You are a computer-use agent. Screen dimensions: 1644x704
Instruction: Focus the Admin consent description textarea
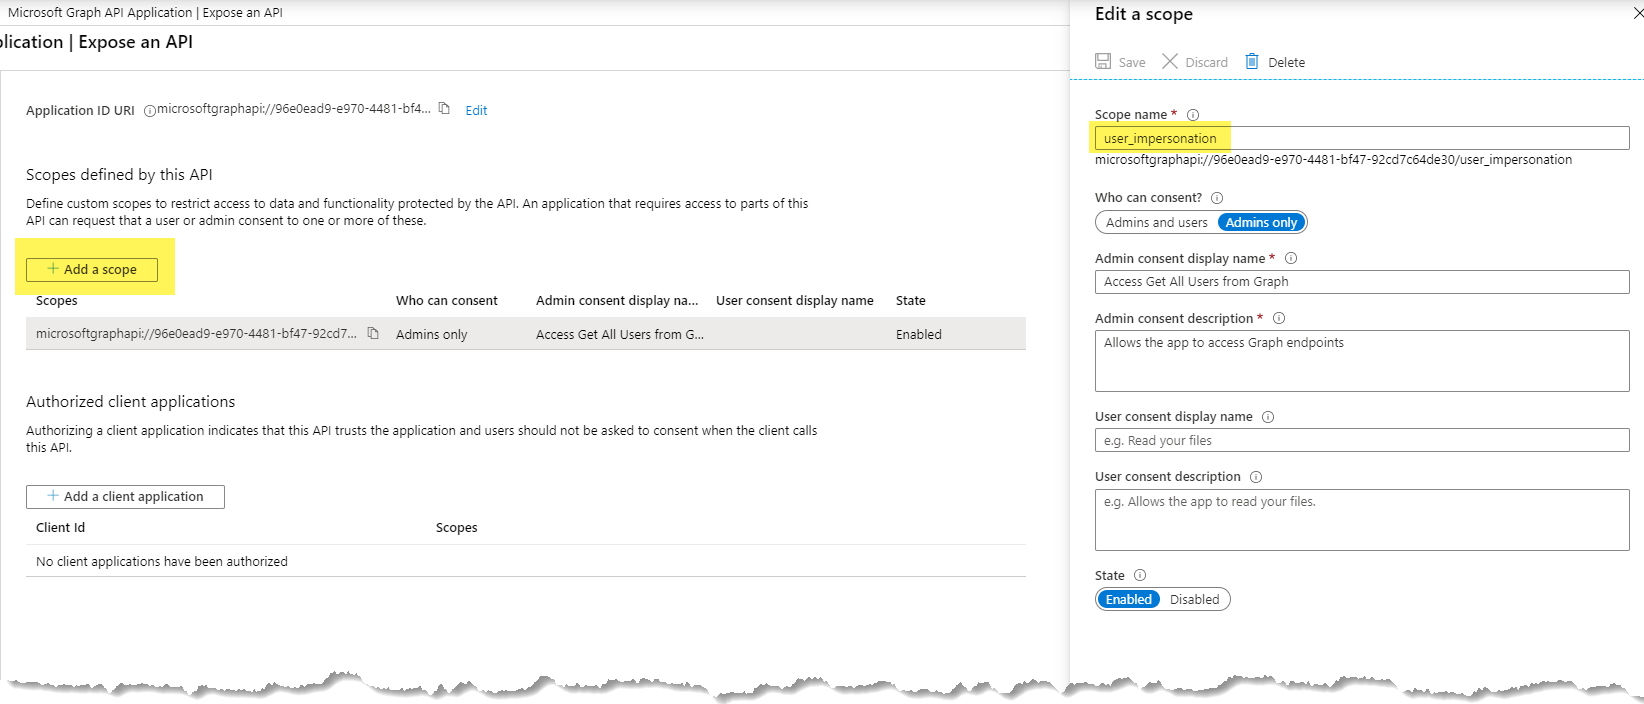coord(1362,361)
